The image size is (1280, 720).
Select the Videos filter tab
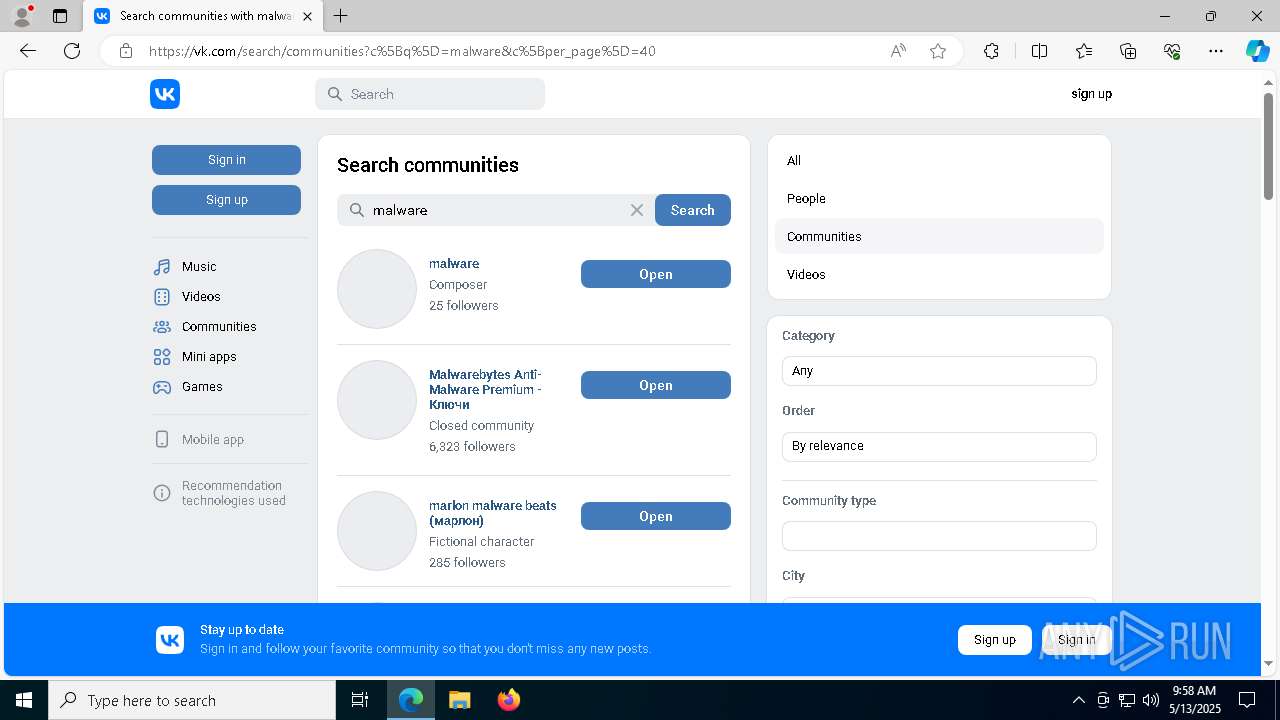[939, 275]
